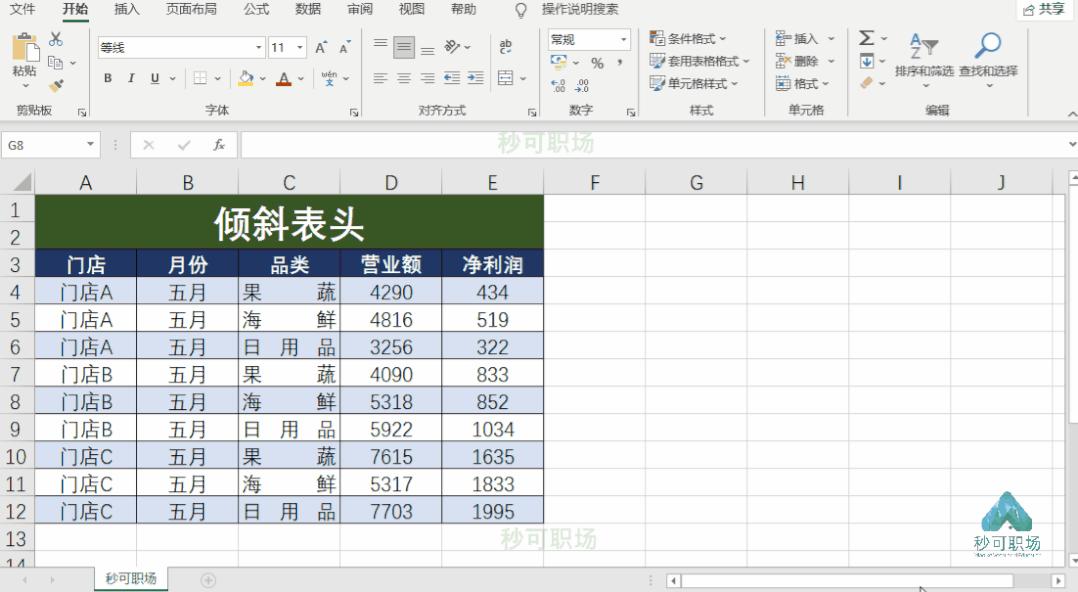The height and width of the screenshot is (592, 1078).
Task: Toggle italic formatting with the I icon
Action: point(131,77)
